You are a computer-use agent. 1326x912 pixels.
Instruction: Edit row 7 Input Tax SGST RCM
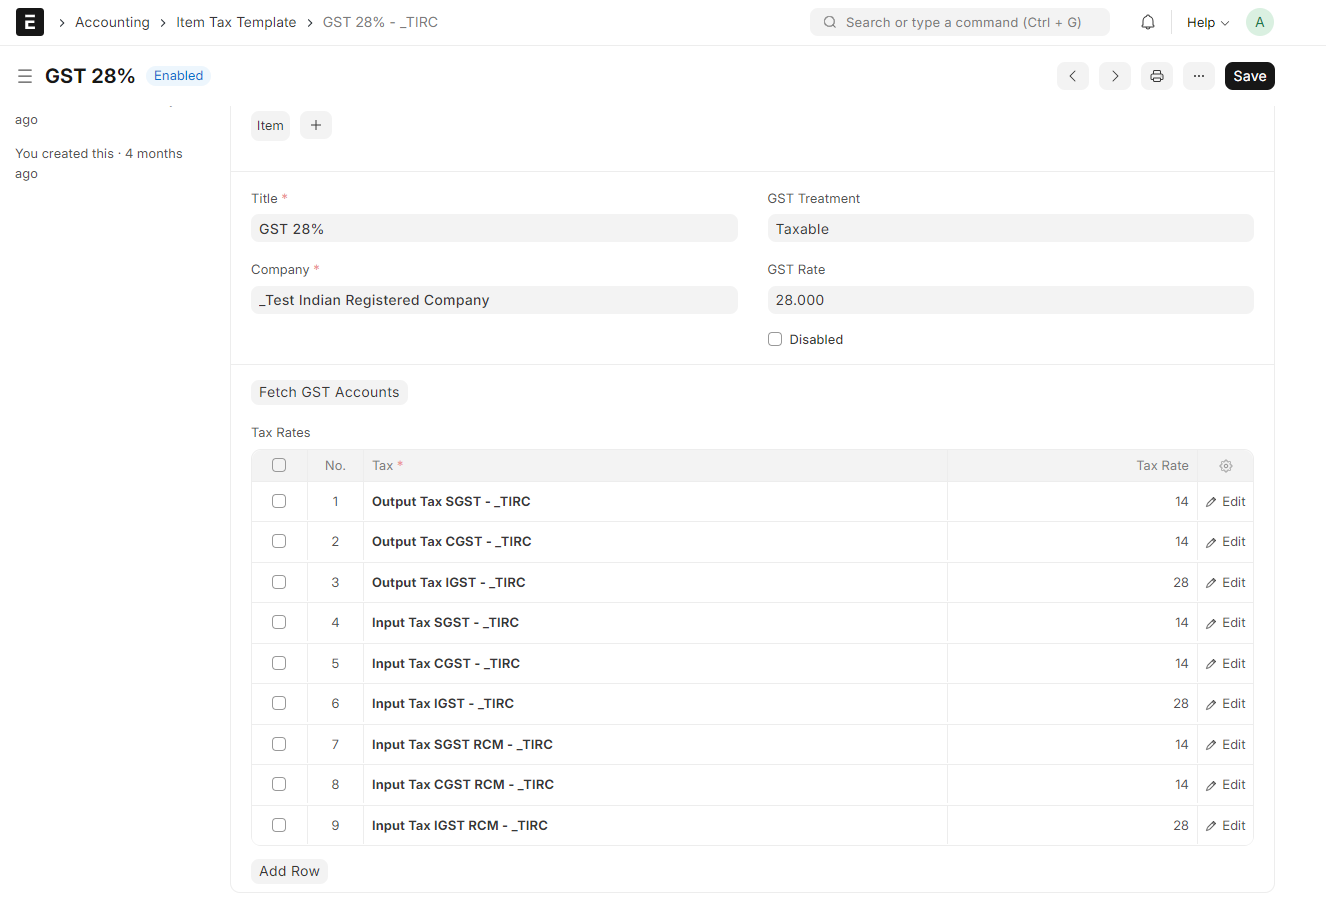tap(1226, 745)
